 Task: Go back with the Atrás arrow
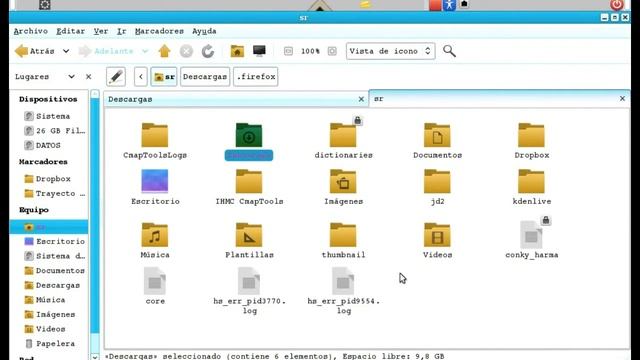click(x=34, y=51)
